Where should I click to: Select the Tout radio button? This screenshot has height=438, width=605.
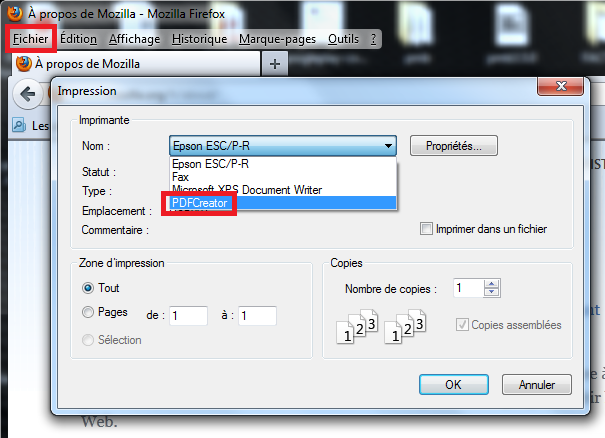coord(88,288)
